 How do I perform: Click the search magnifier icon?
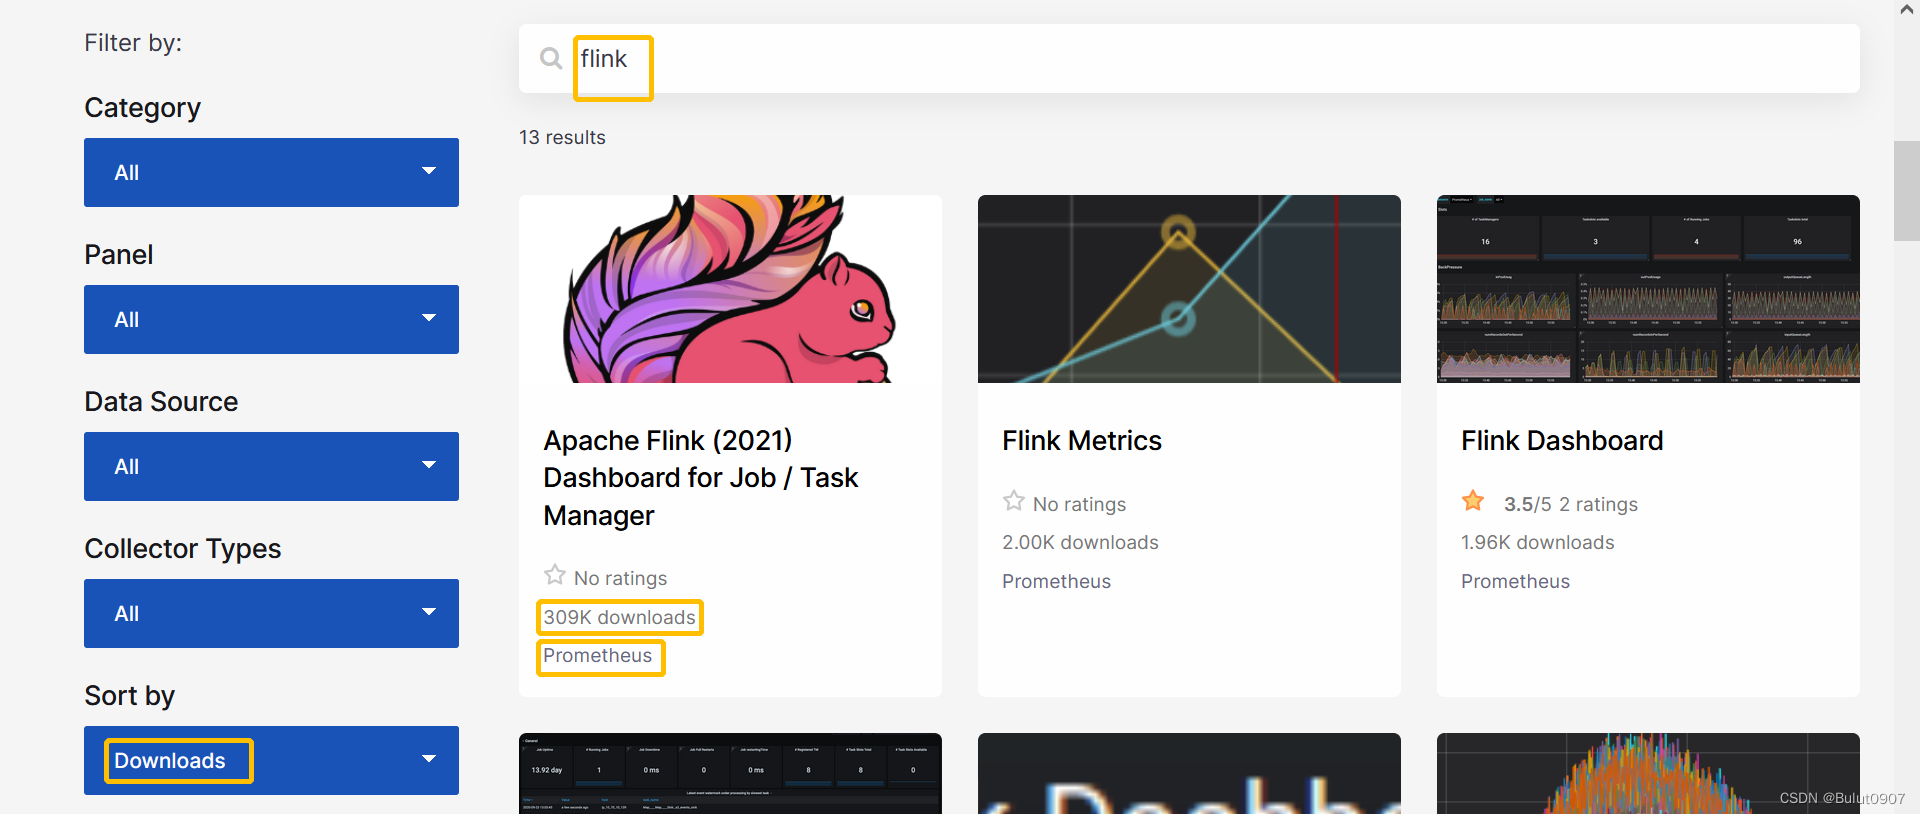(551, 59)
